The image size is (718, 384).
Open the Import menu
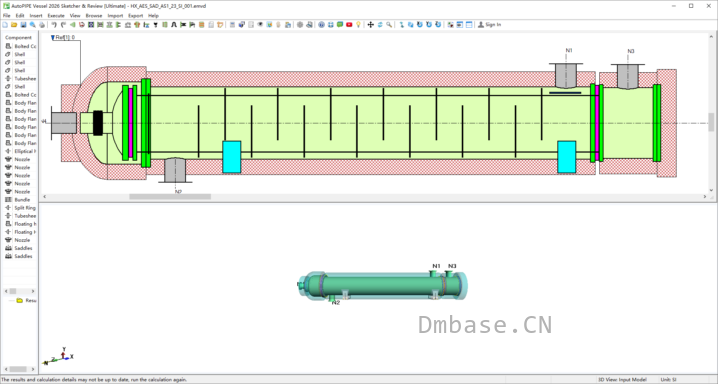(115, 16)
